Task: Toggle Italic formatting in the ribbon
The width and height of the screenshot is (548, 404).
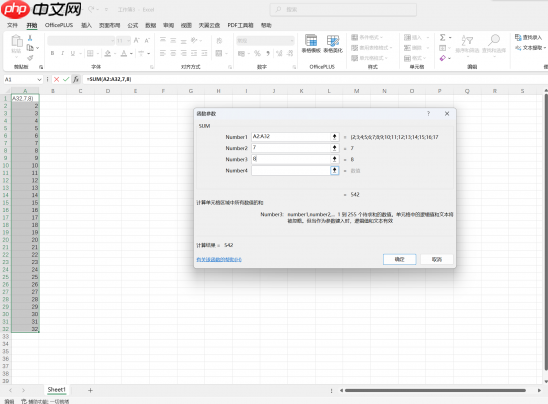Action: click(63, 53)
